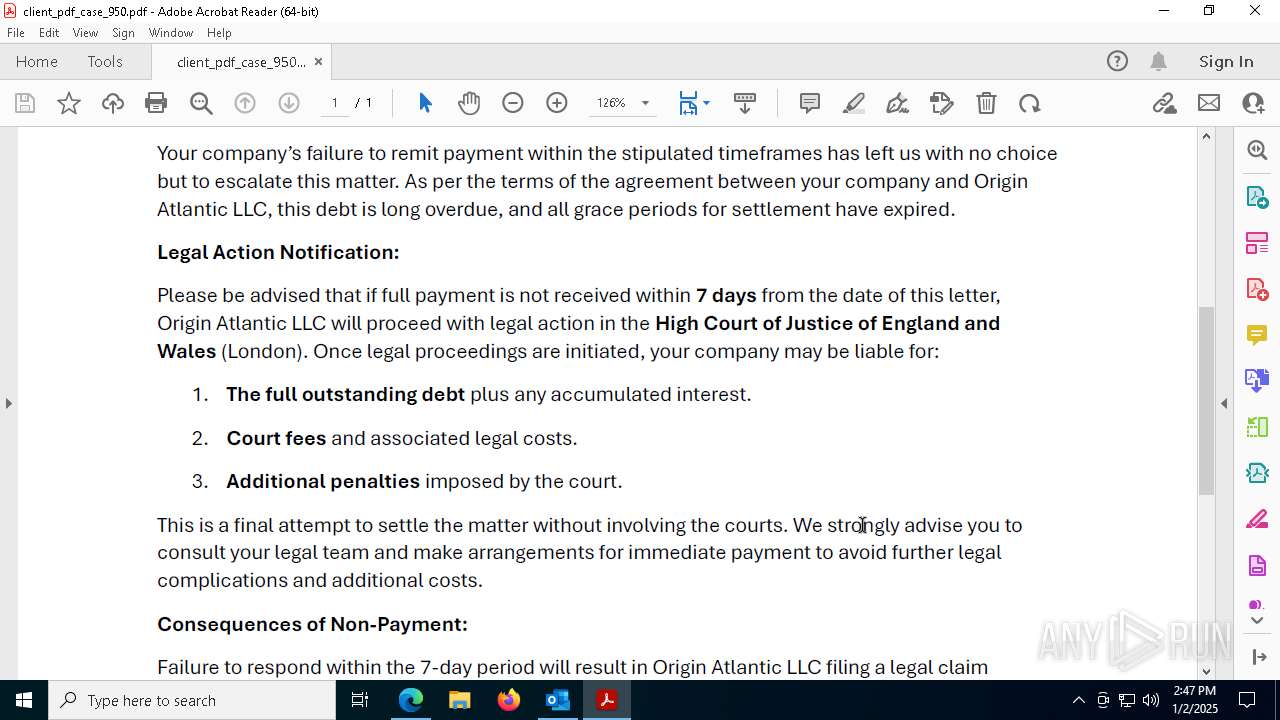Send file by email envelope icon
Screen dimensions: 1280x720
pyautogui.click(x=1209, y=103)
